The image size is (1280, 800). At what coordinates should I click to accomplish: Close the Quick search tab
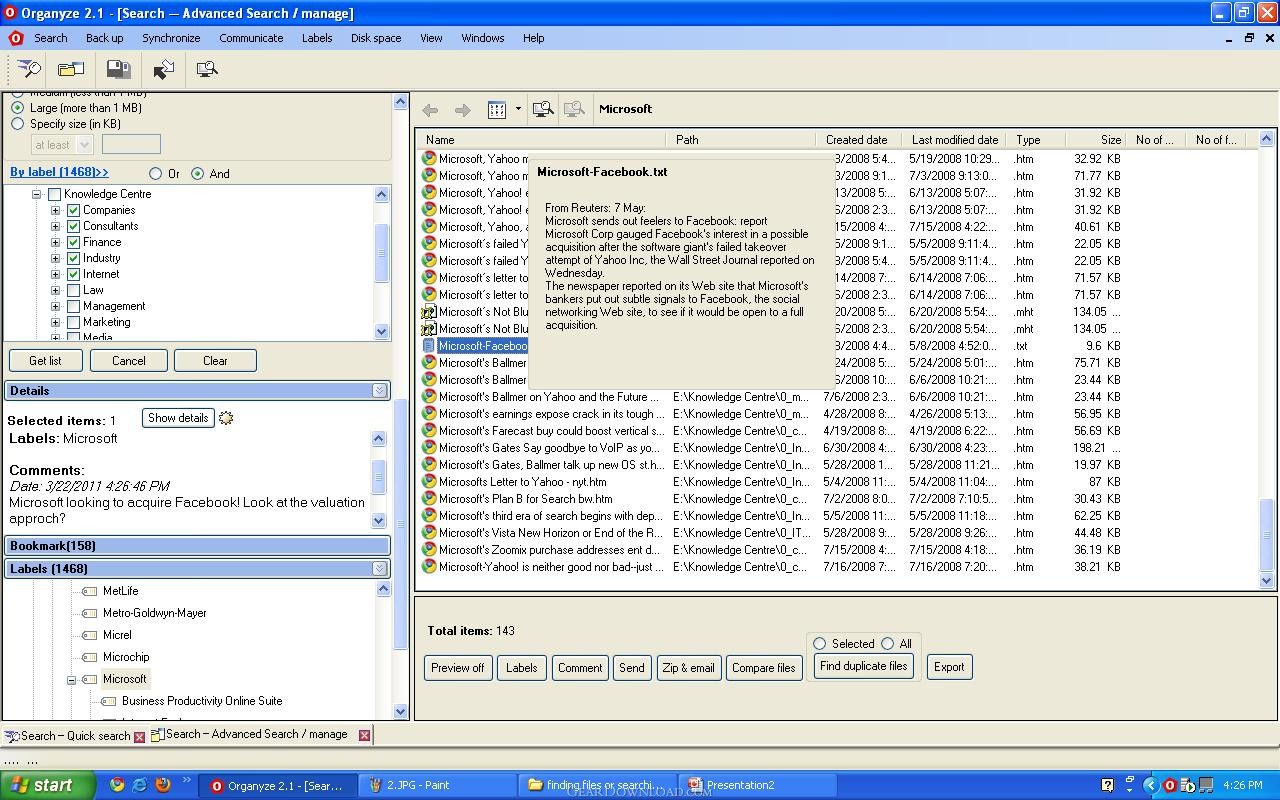point(139,736)
